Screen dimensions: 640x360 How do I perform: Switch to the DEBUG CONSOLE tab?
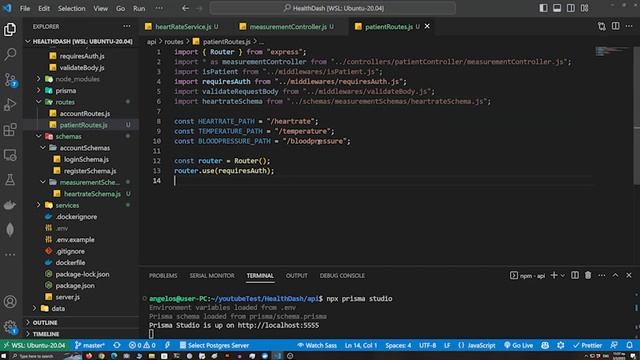coord(342,276)
